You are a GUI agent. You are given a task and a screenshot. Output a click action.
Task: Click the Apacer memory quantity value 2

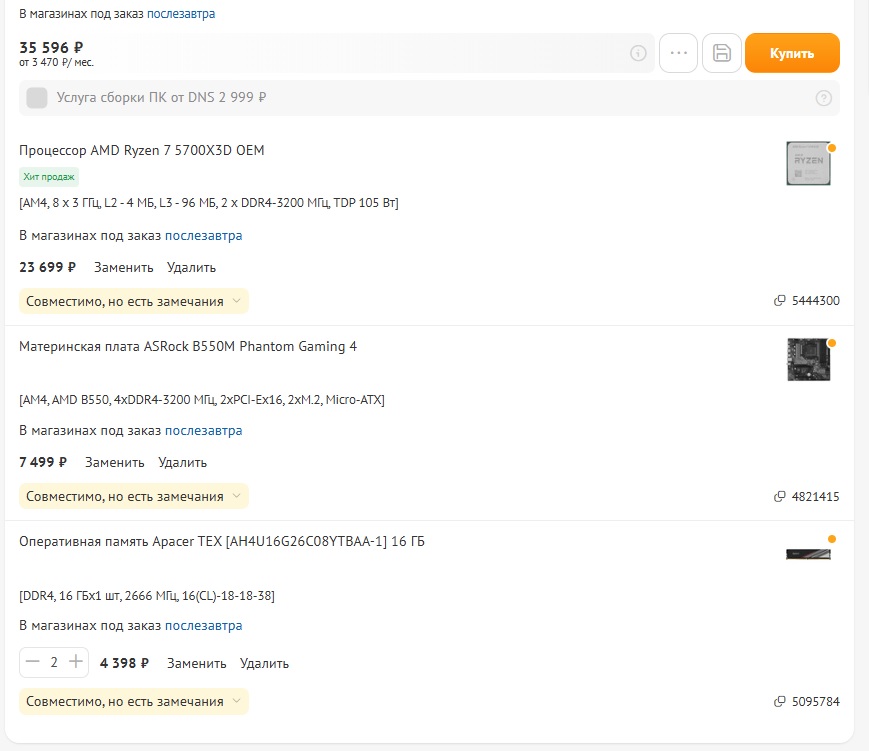tap(54, 662)
